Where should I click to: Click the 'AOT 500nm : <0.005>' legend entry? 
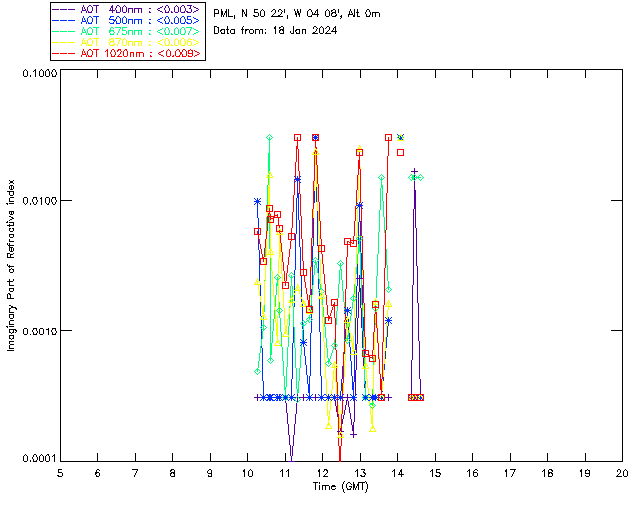[x=127, y=20]
